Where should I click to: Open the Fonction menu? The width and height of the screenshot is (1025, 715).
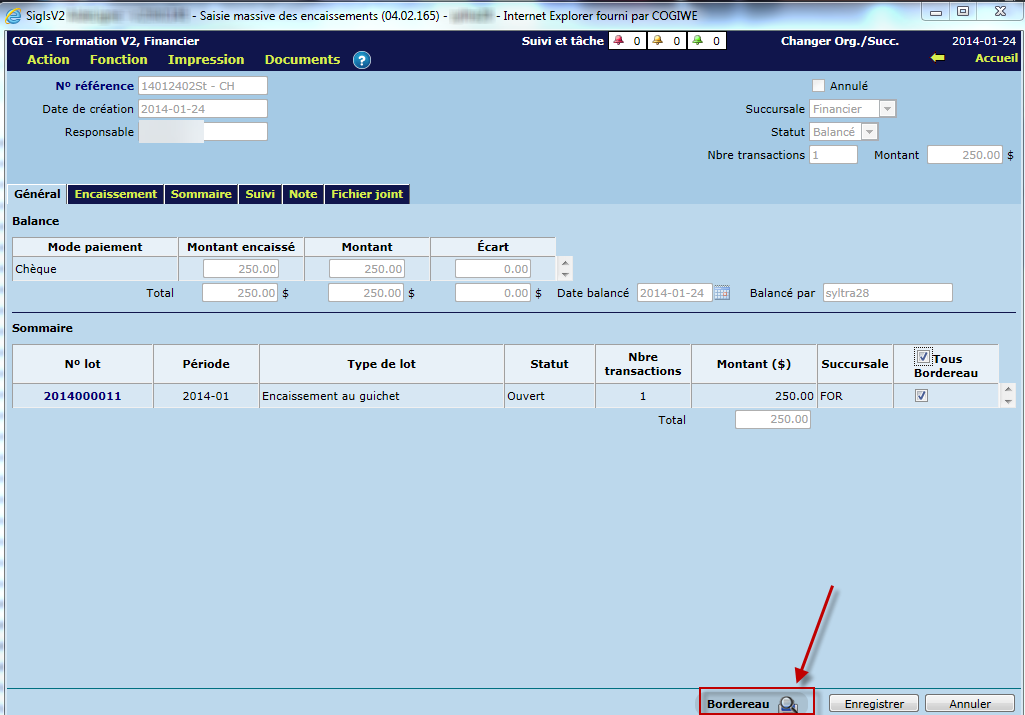point(118,60)
